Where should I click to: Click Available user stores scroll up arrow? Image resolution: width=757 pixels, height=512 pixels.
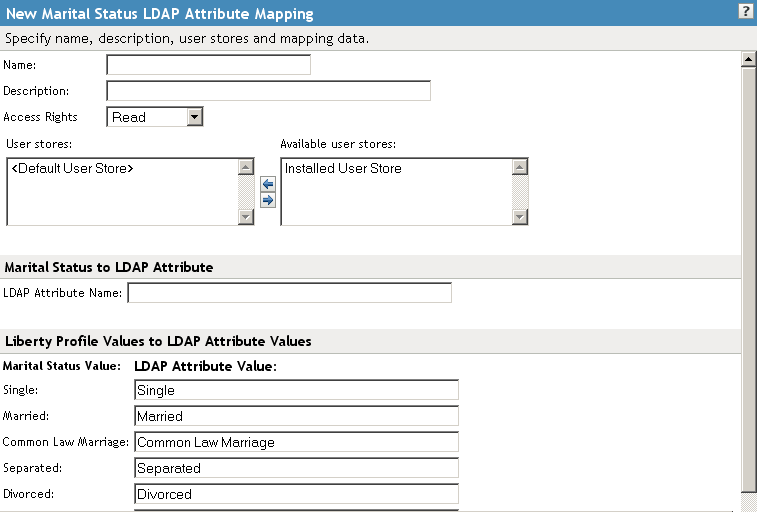click(x=519, y=167)
